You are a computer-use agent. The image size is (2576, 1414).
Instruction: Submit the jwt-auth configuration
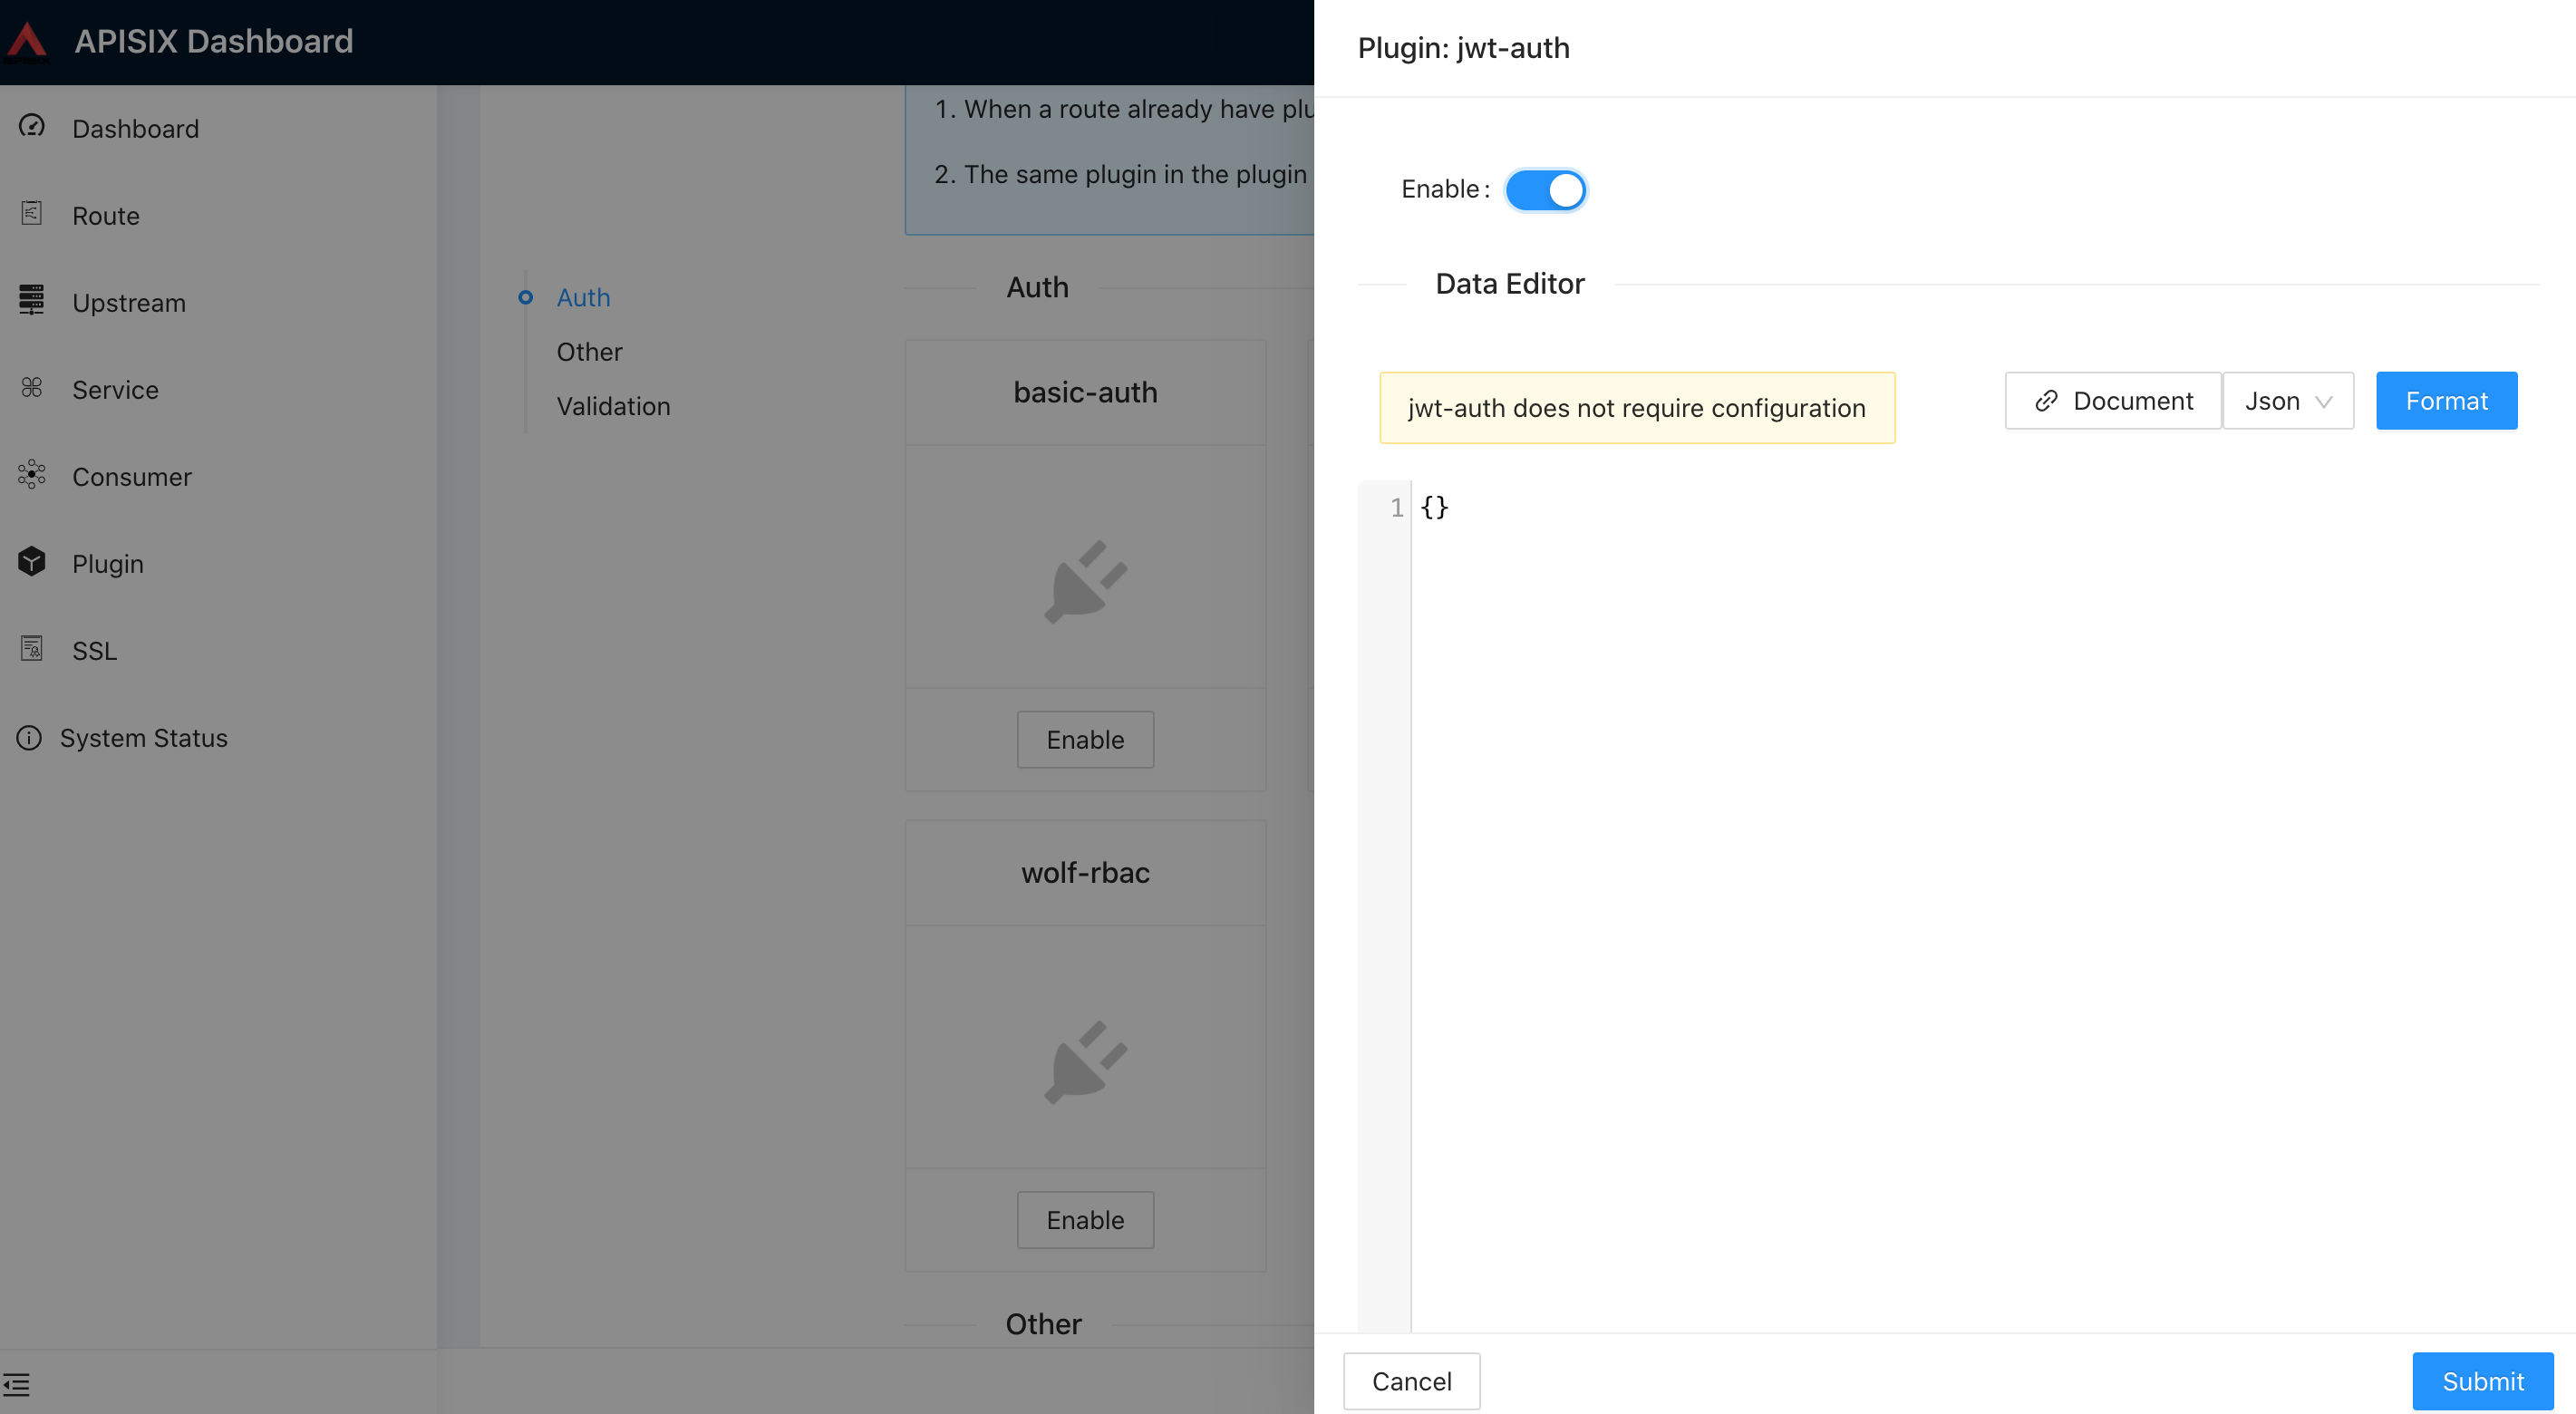(x=2483, y=1381)
